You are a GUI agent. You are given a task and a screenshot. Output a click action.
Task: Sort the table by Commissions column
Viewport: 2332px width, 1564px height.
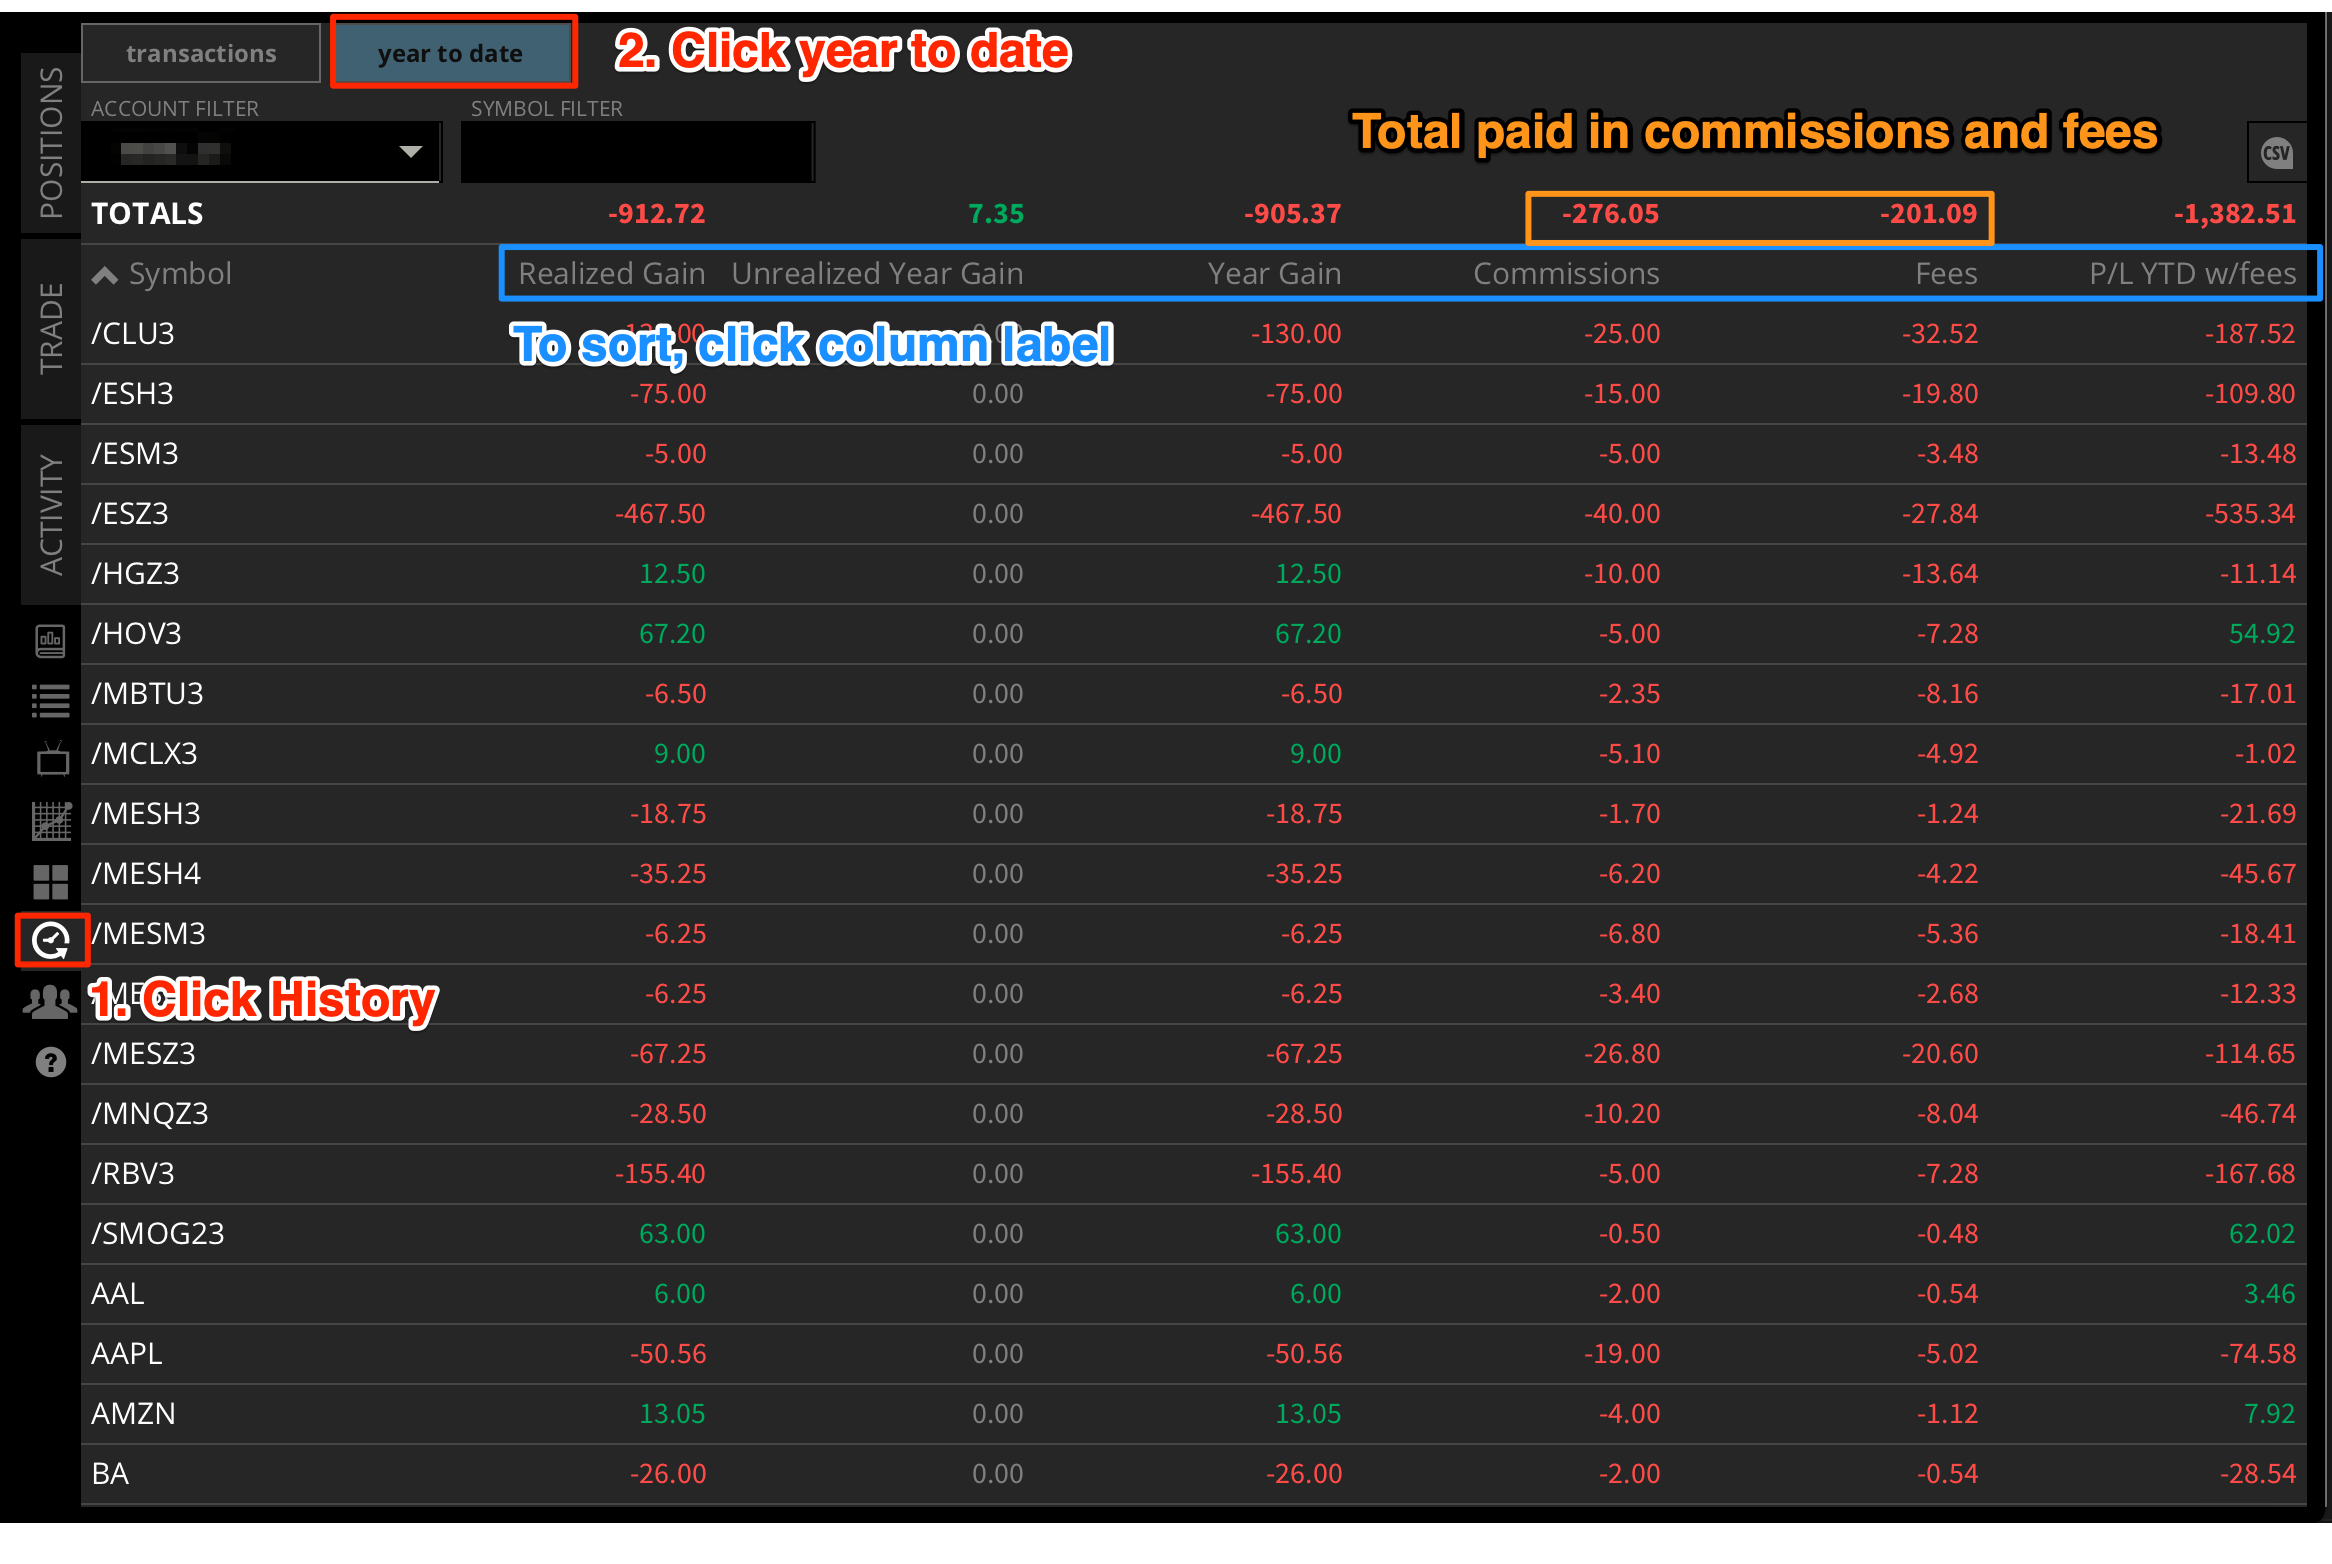pyautogui.click(x=1565, y=273)
